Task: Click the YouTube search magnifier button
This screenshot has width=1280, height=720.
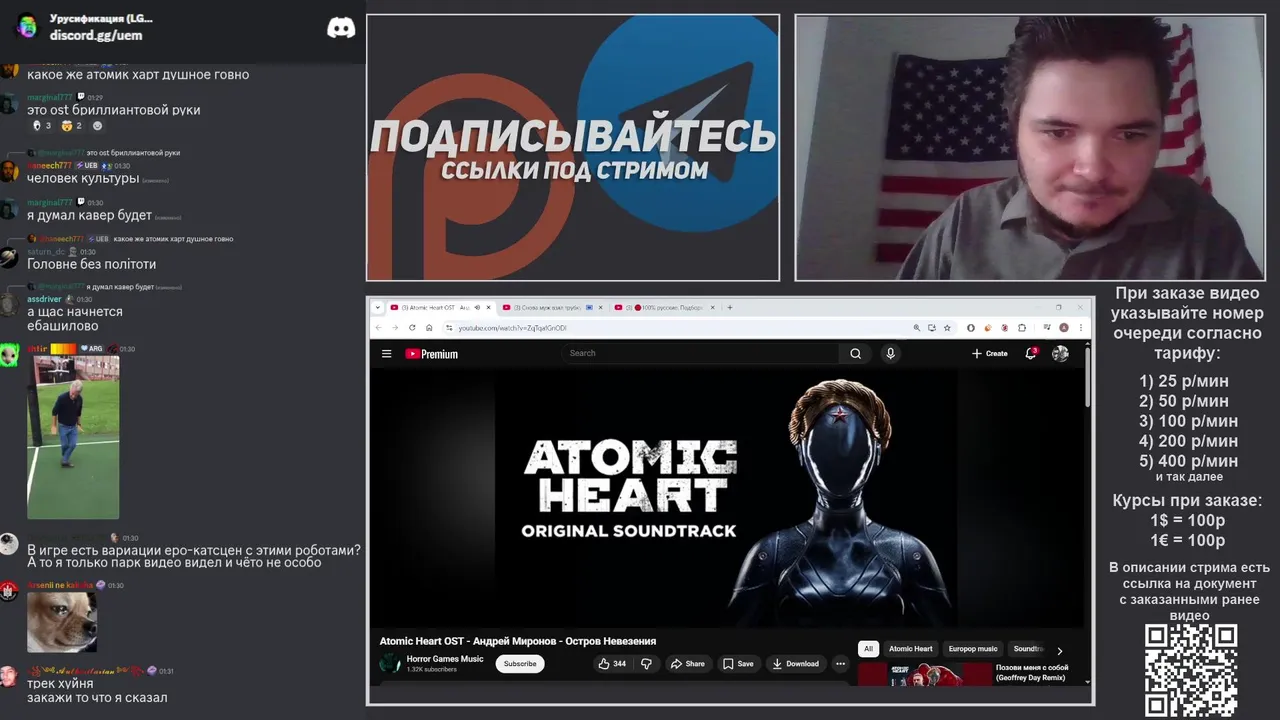Action: pos(855,353)
